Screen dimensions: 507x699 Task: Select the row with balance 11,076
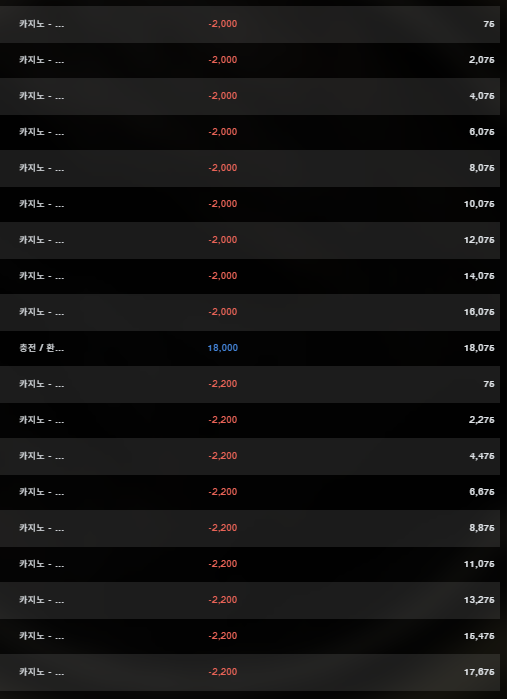click(x=250, y=564)
